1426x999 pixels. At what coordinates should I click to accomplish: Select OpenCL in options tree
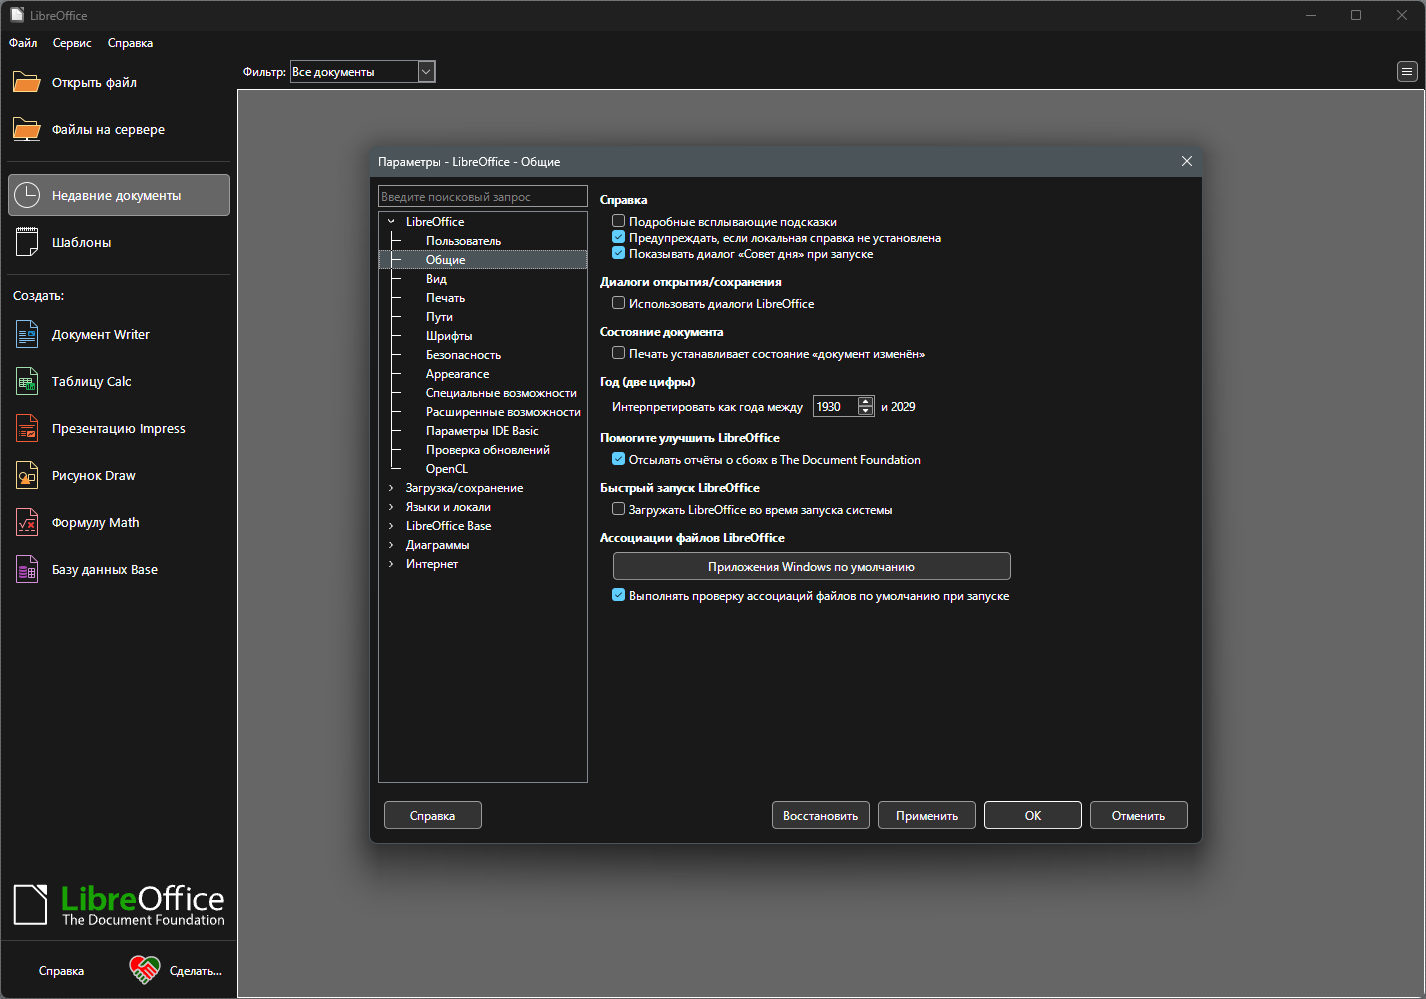[x=447, y=469]
